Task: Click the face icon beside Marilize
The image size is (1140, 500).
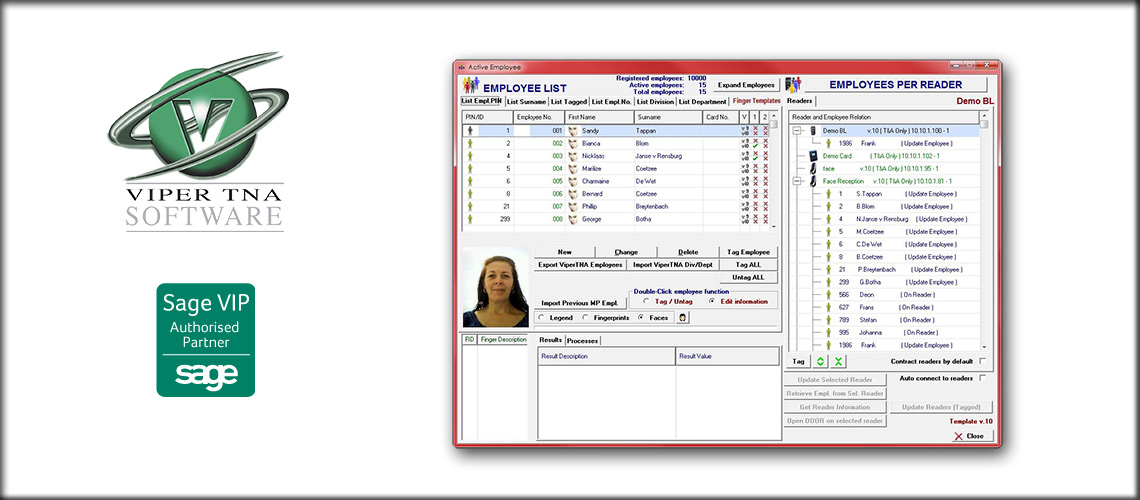Action: pos(573,169)
